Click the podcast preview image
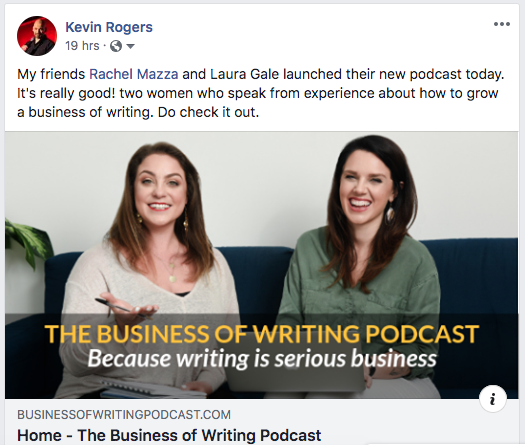The width and height of the screenshot is (525, 445). [x=261, y=265]
